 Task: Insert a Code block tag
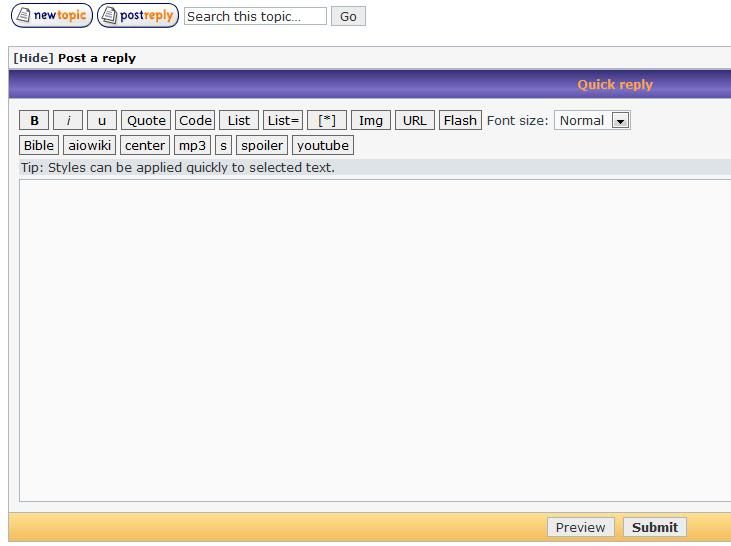[195, 120]
